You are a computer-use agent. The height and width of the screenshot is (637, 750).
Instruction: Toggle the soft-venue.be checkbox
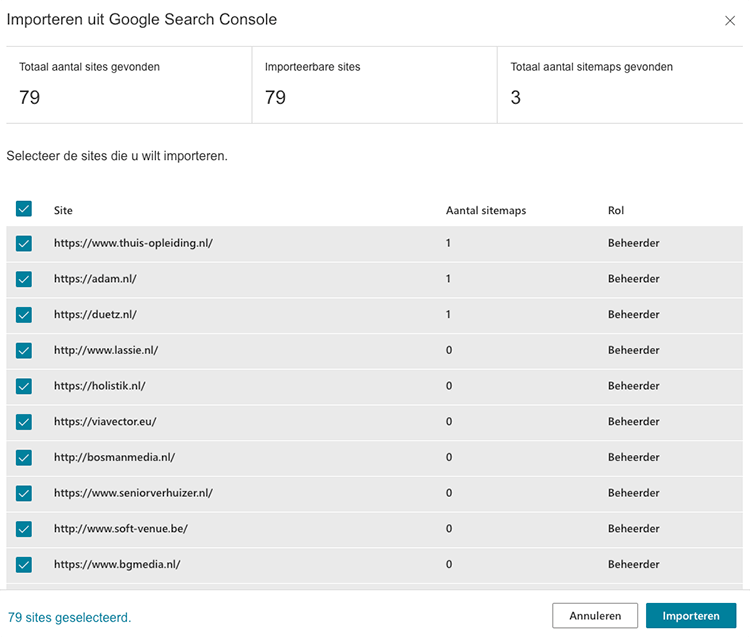point(23,529)
